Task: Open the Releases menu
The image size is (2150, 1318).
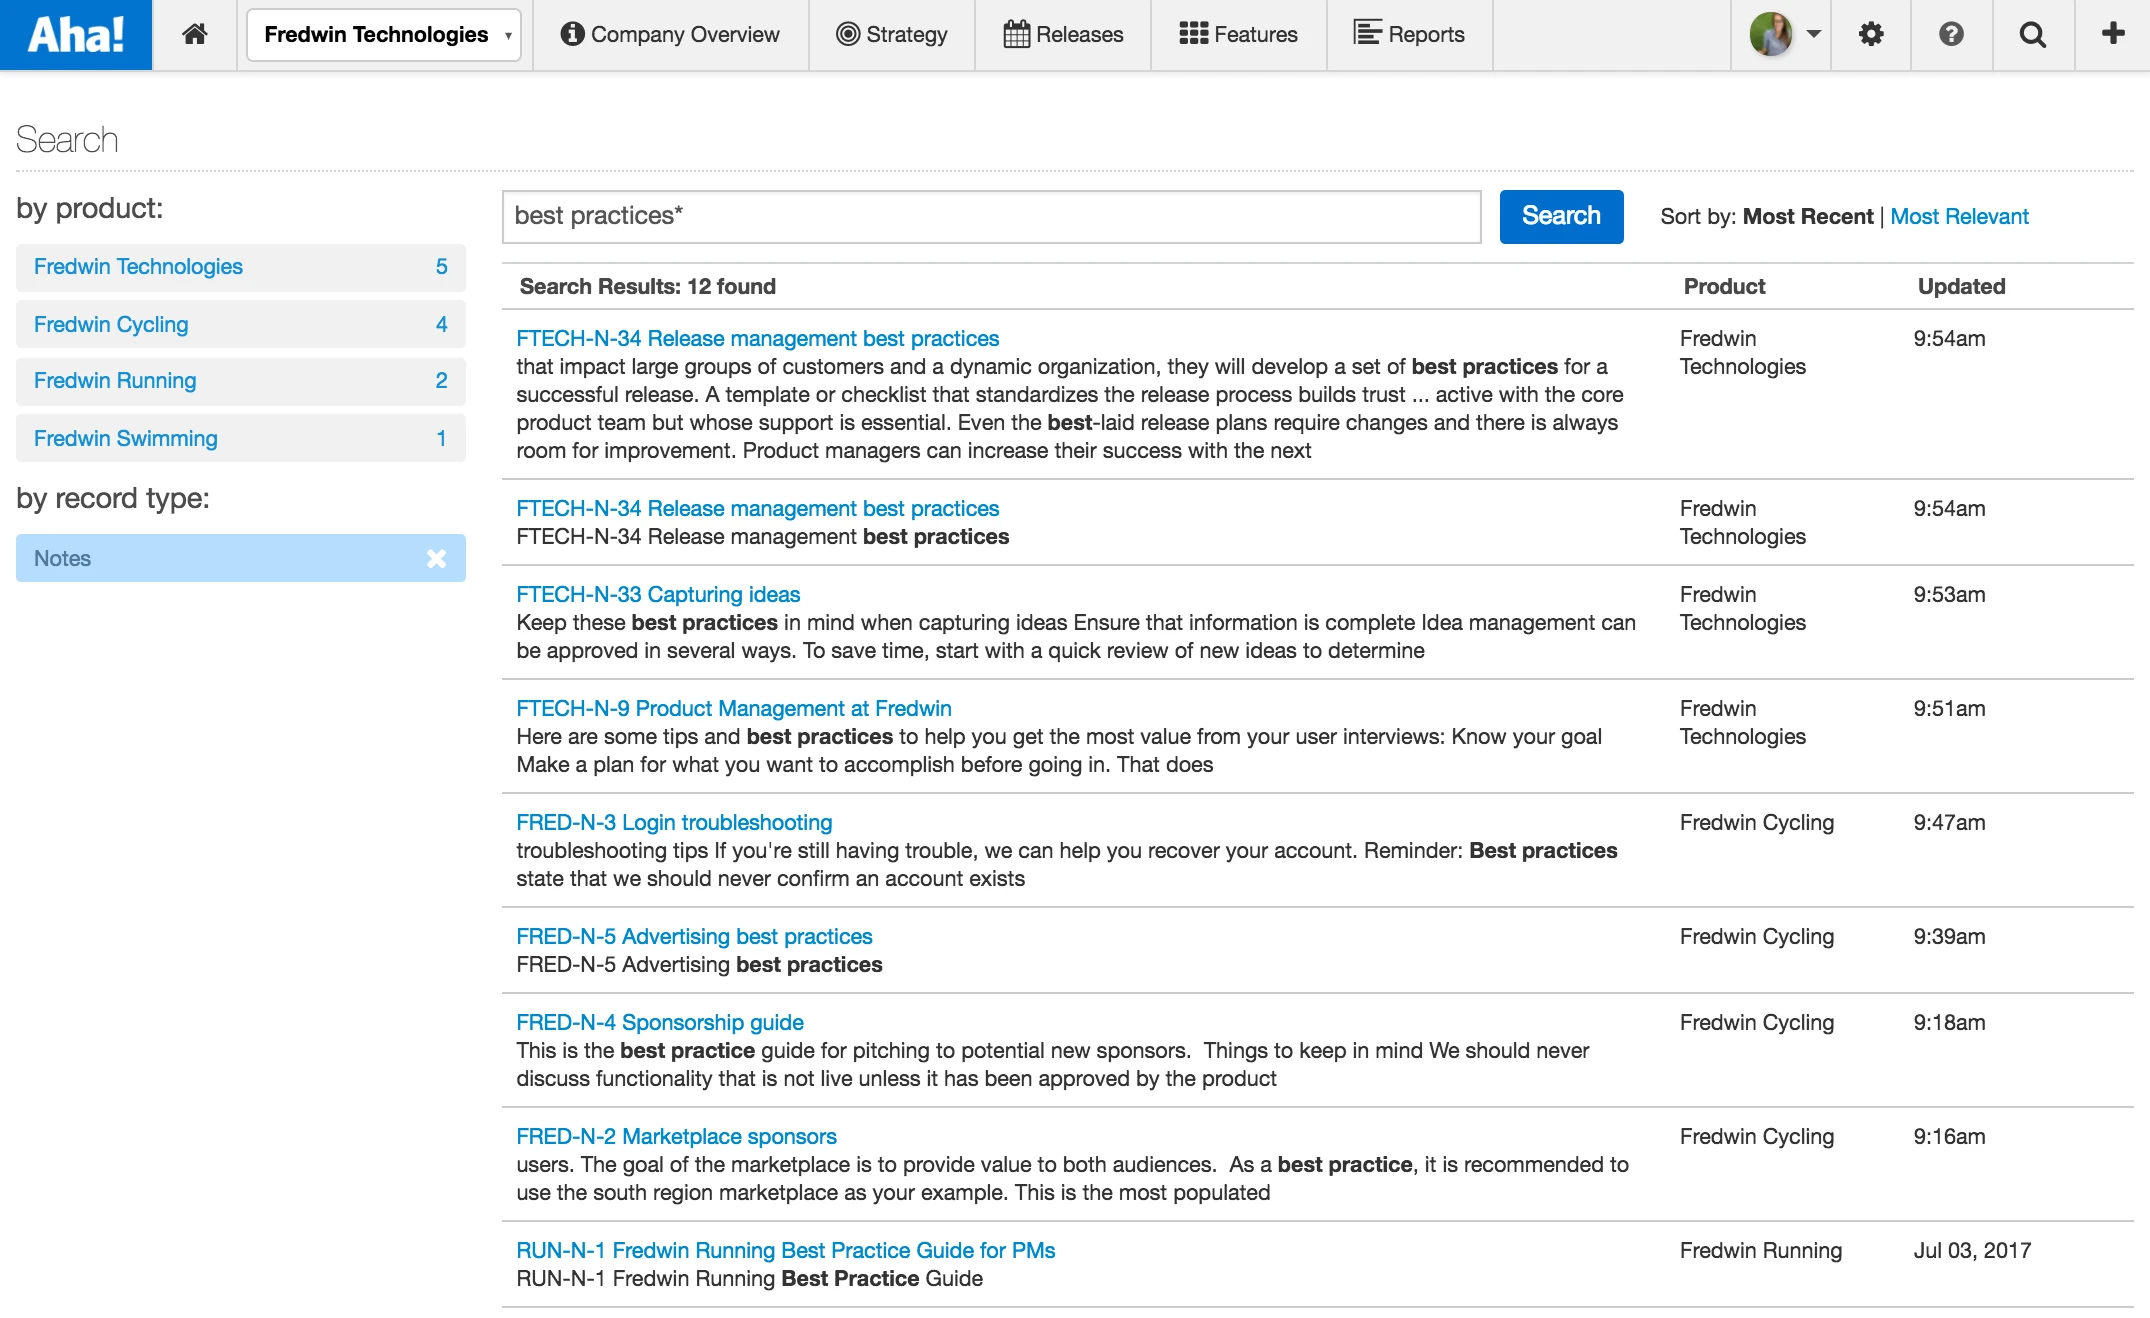Action: [x=1063, y=35]
